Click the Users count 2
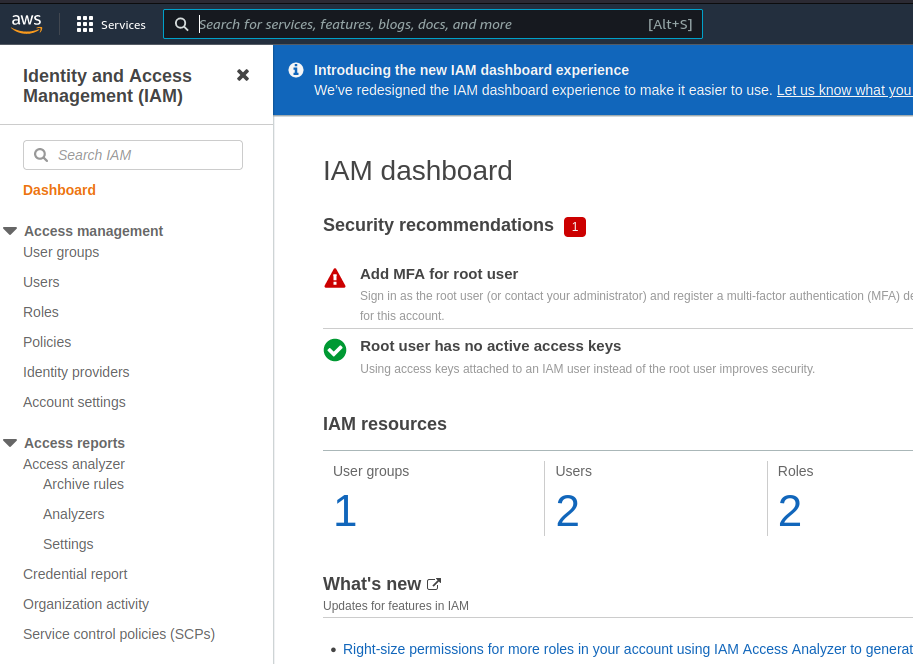913x664 pixels. click(x=568, y=511)
